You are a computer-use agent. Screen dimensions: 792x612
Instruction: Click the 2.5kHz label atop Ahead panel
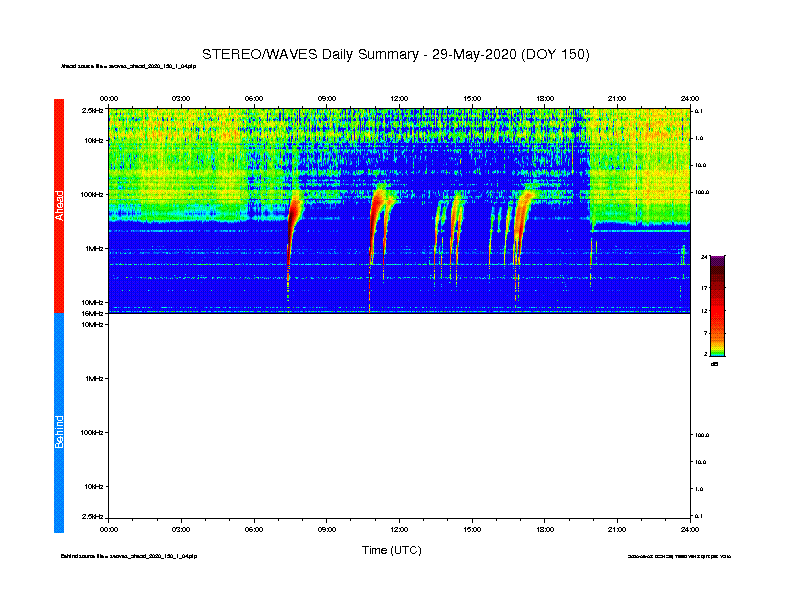(92, 110)
